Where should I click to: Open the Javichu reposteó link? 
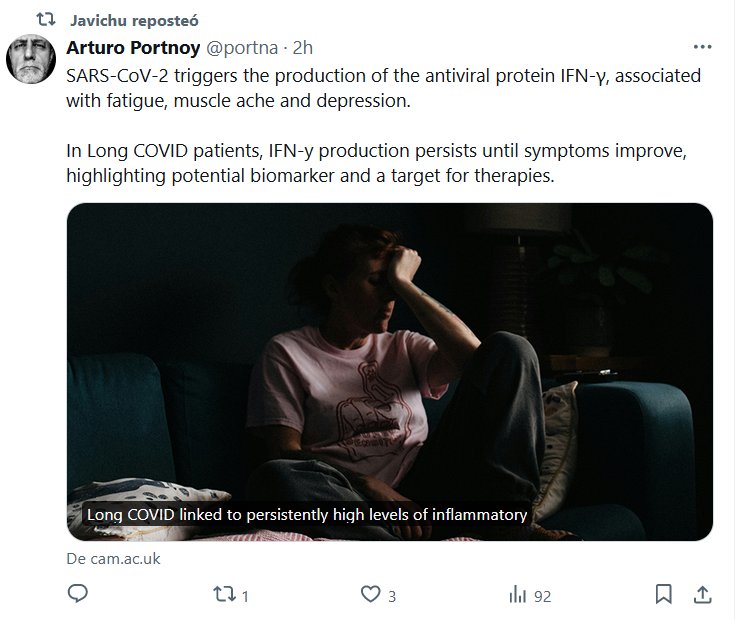click(122, 20)
